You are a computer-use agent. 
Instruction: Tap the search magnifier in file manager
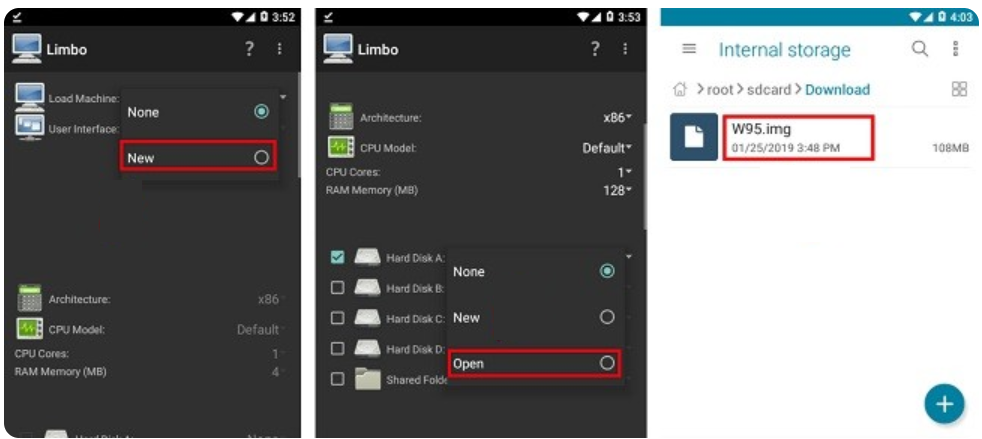point(919,49)
